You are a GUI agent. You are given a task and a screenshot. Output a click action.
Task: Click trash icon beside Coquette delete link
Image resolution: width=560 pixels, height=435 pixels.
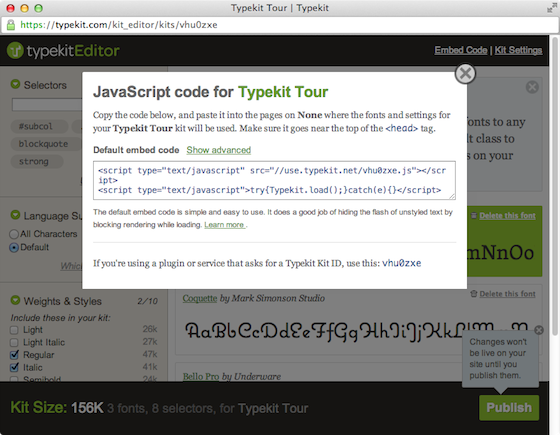coord(474,294)
